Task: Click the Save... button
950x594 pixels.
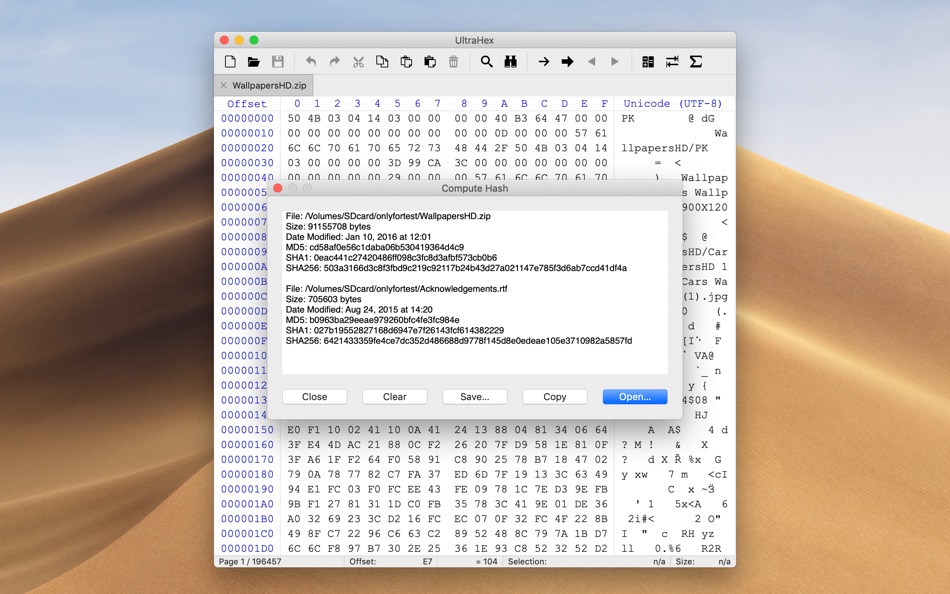Action: (x=474, y=397)
